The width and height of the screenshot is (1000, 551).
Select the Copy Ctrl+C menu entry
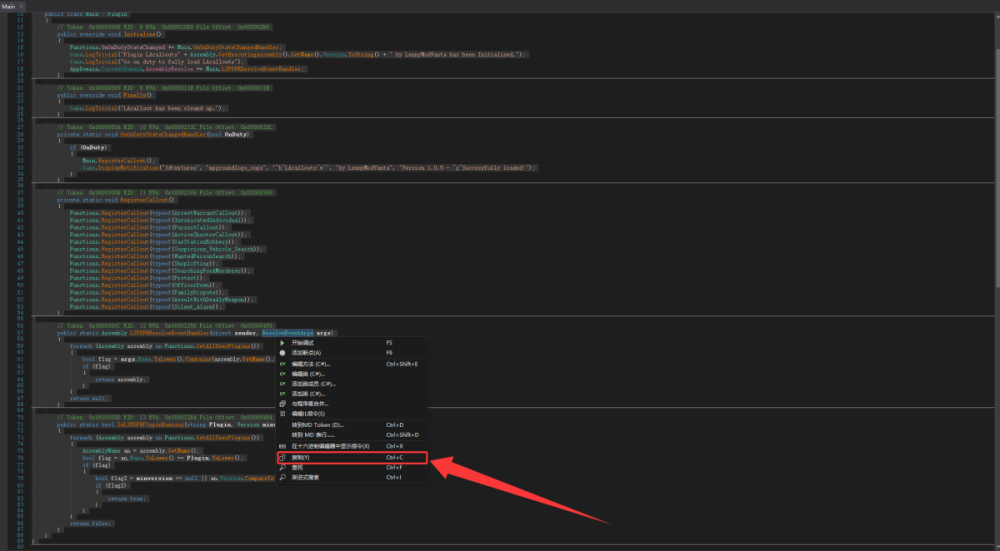pos(352,457)
